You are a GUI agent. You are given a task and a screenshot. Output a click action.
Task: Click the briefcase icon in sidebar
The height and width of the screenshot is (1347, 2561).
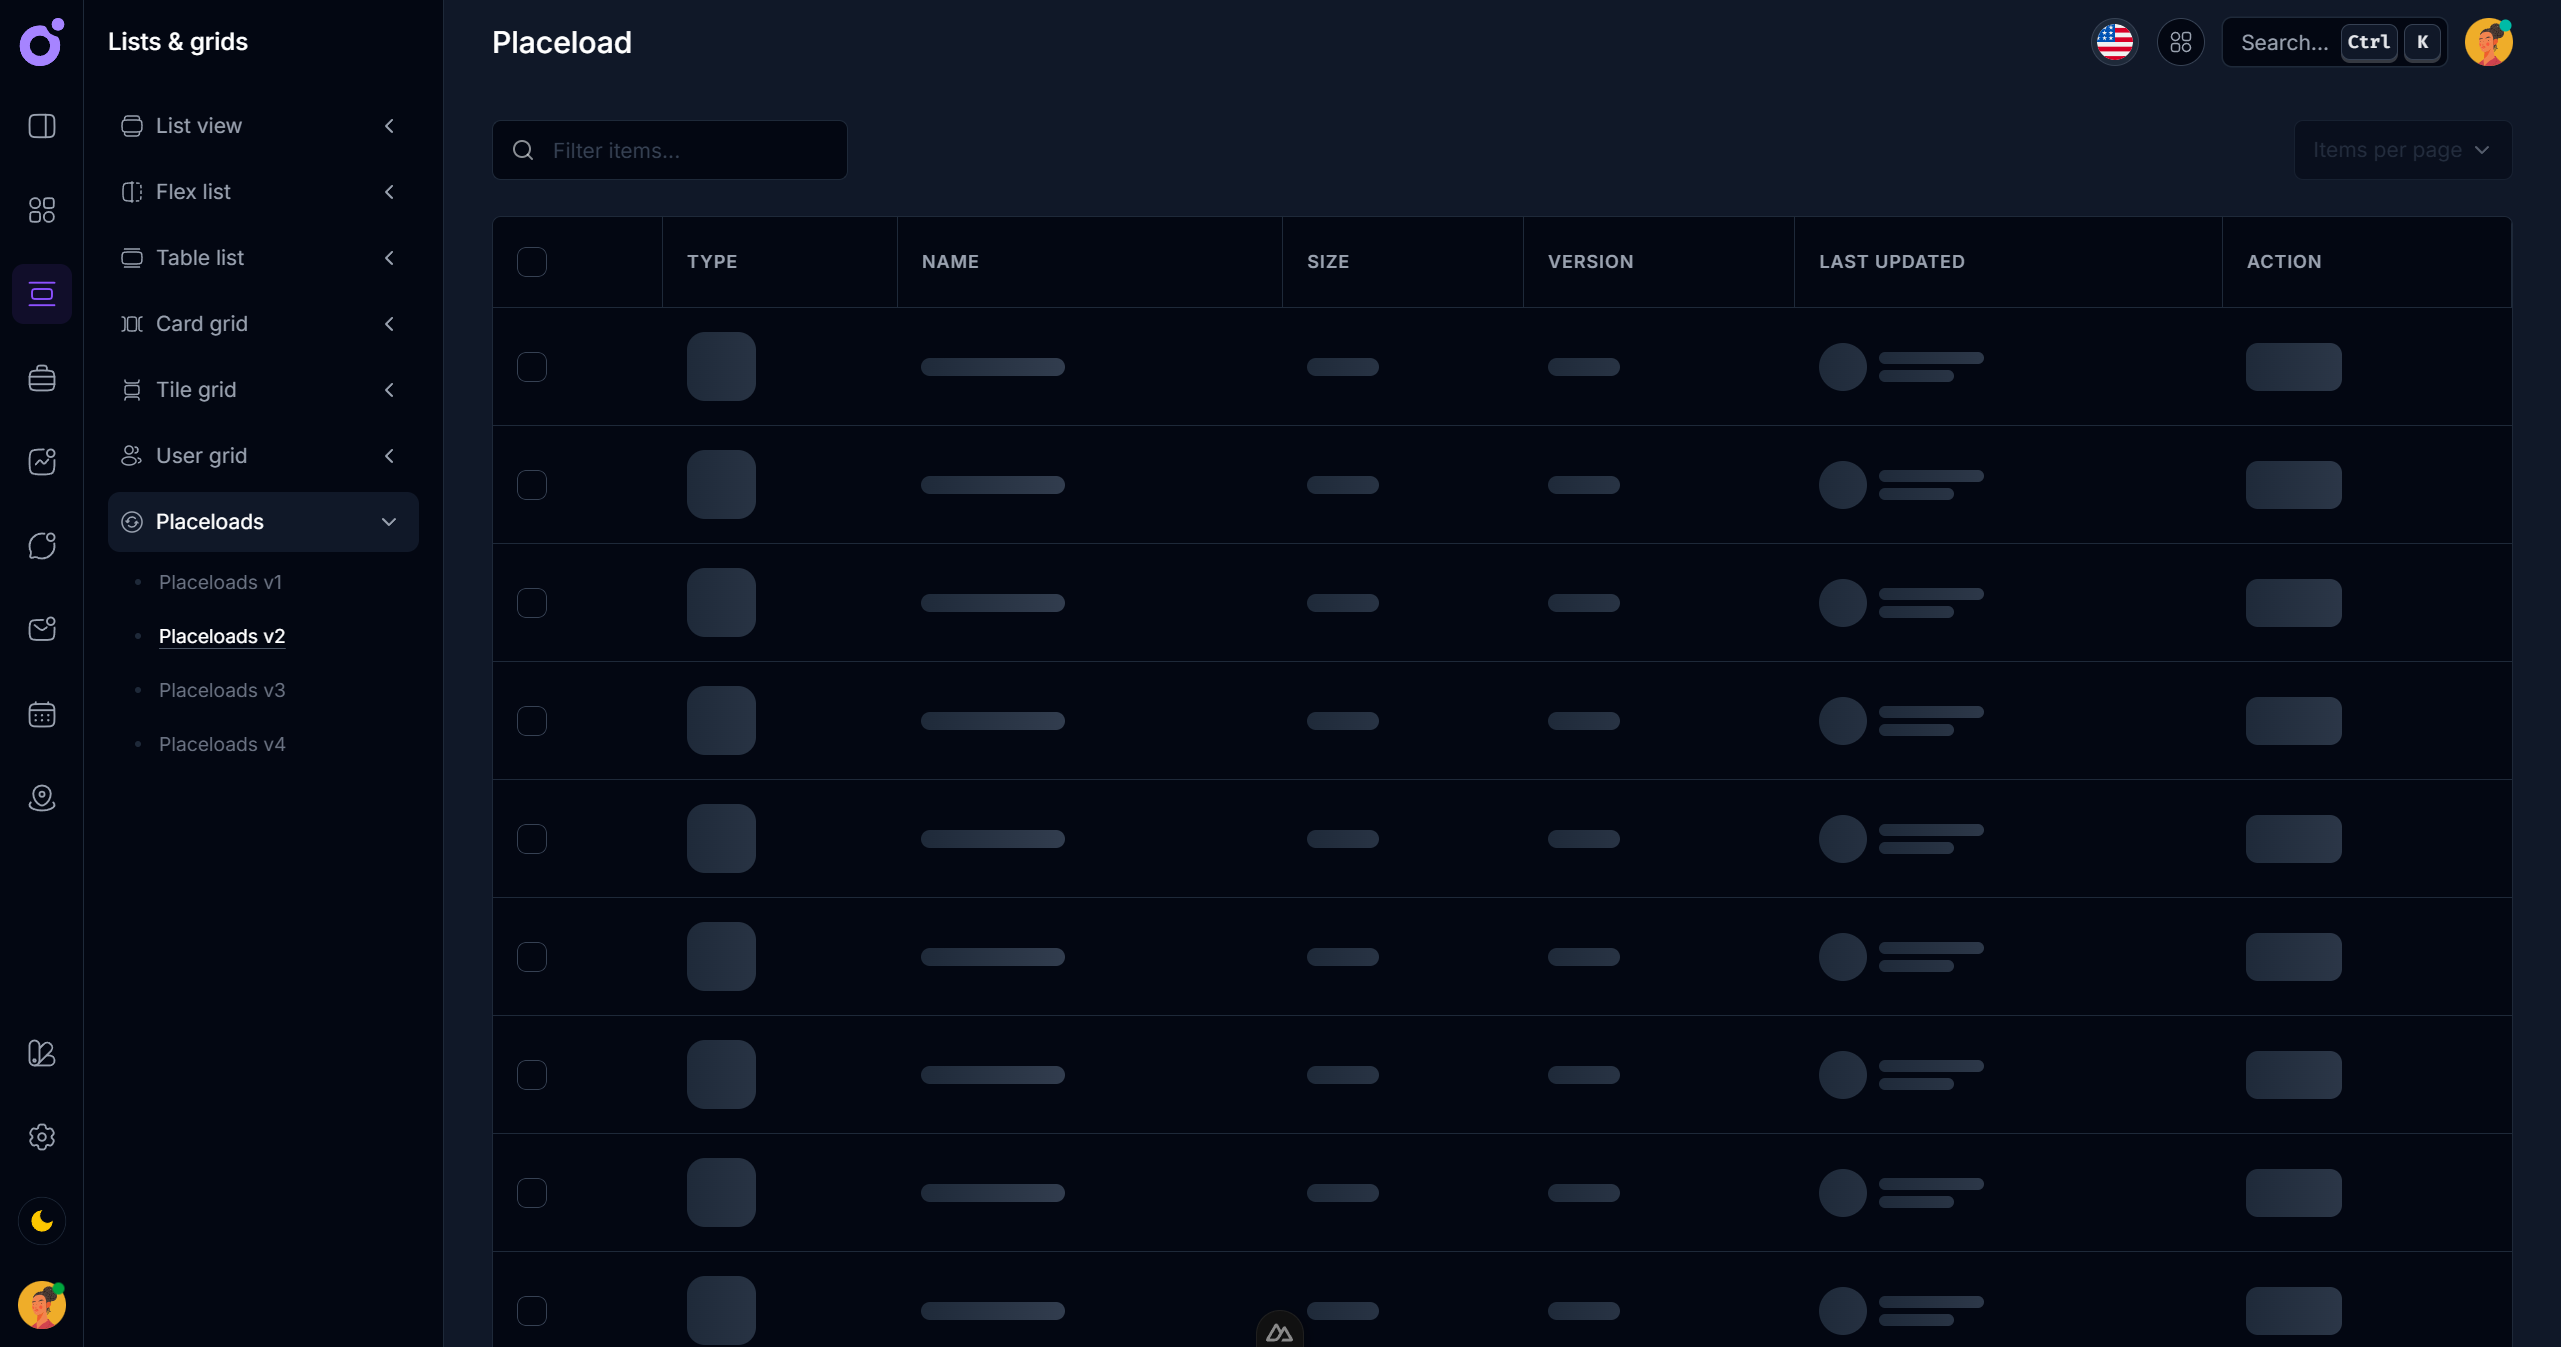pyautogui.click(x=42, y=378)
